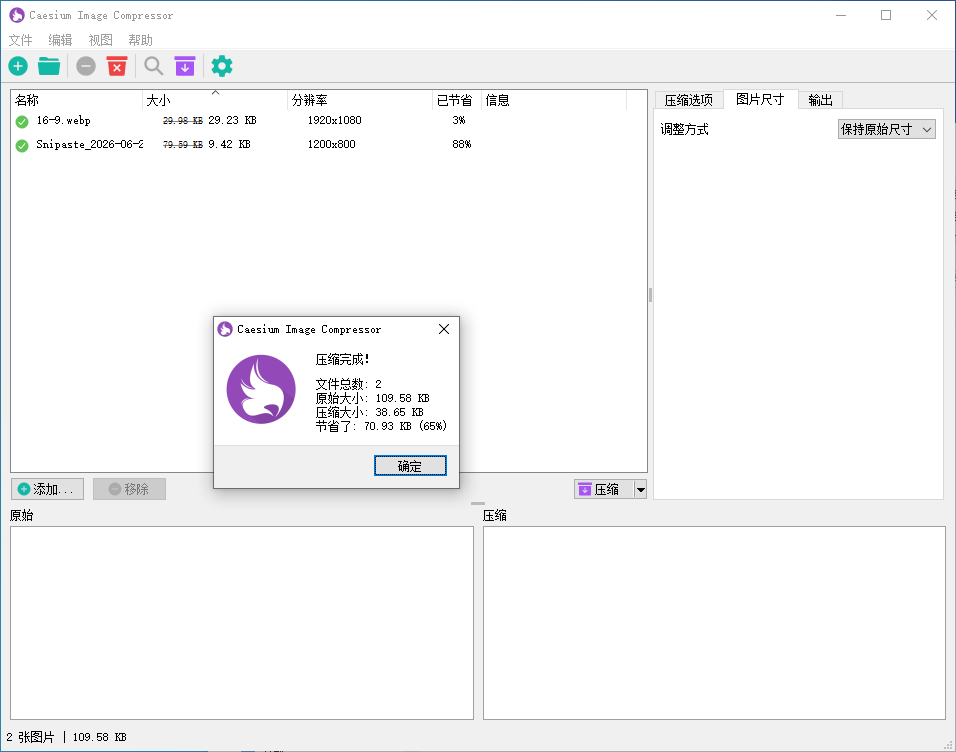The width and height of the screenshot is (956, 752).
Task: Click green check icon beside Snipaste_2026-06-2
Action: 22,146
